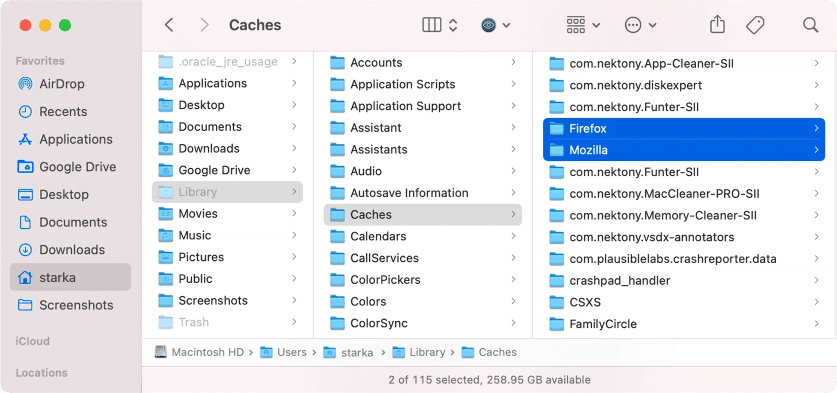Open Applications in the sidebar favorites

[x=70, y=139]
